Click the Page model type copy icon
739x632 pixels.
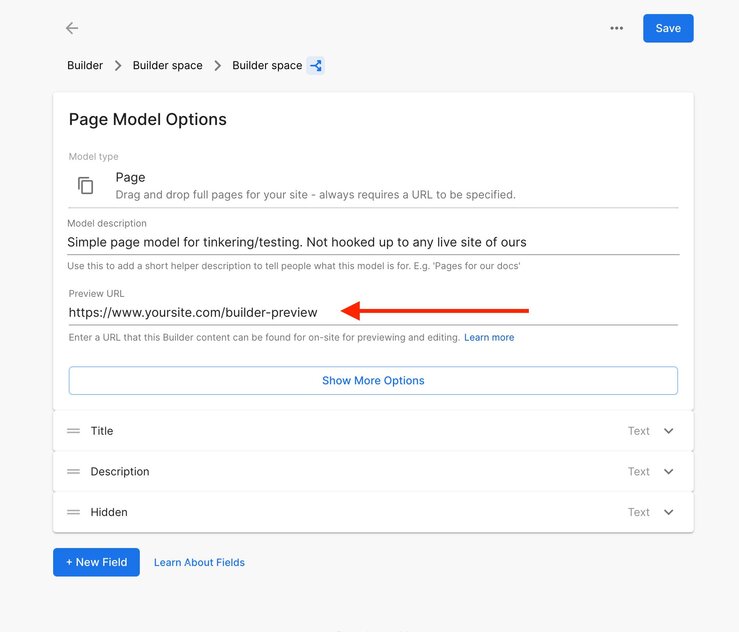click(x=85, y=185)
